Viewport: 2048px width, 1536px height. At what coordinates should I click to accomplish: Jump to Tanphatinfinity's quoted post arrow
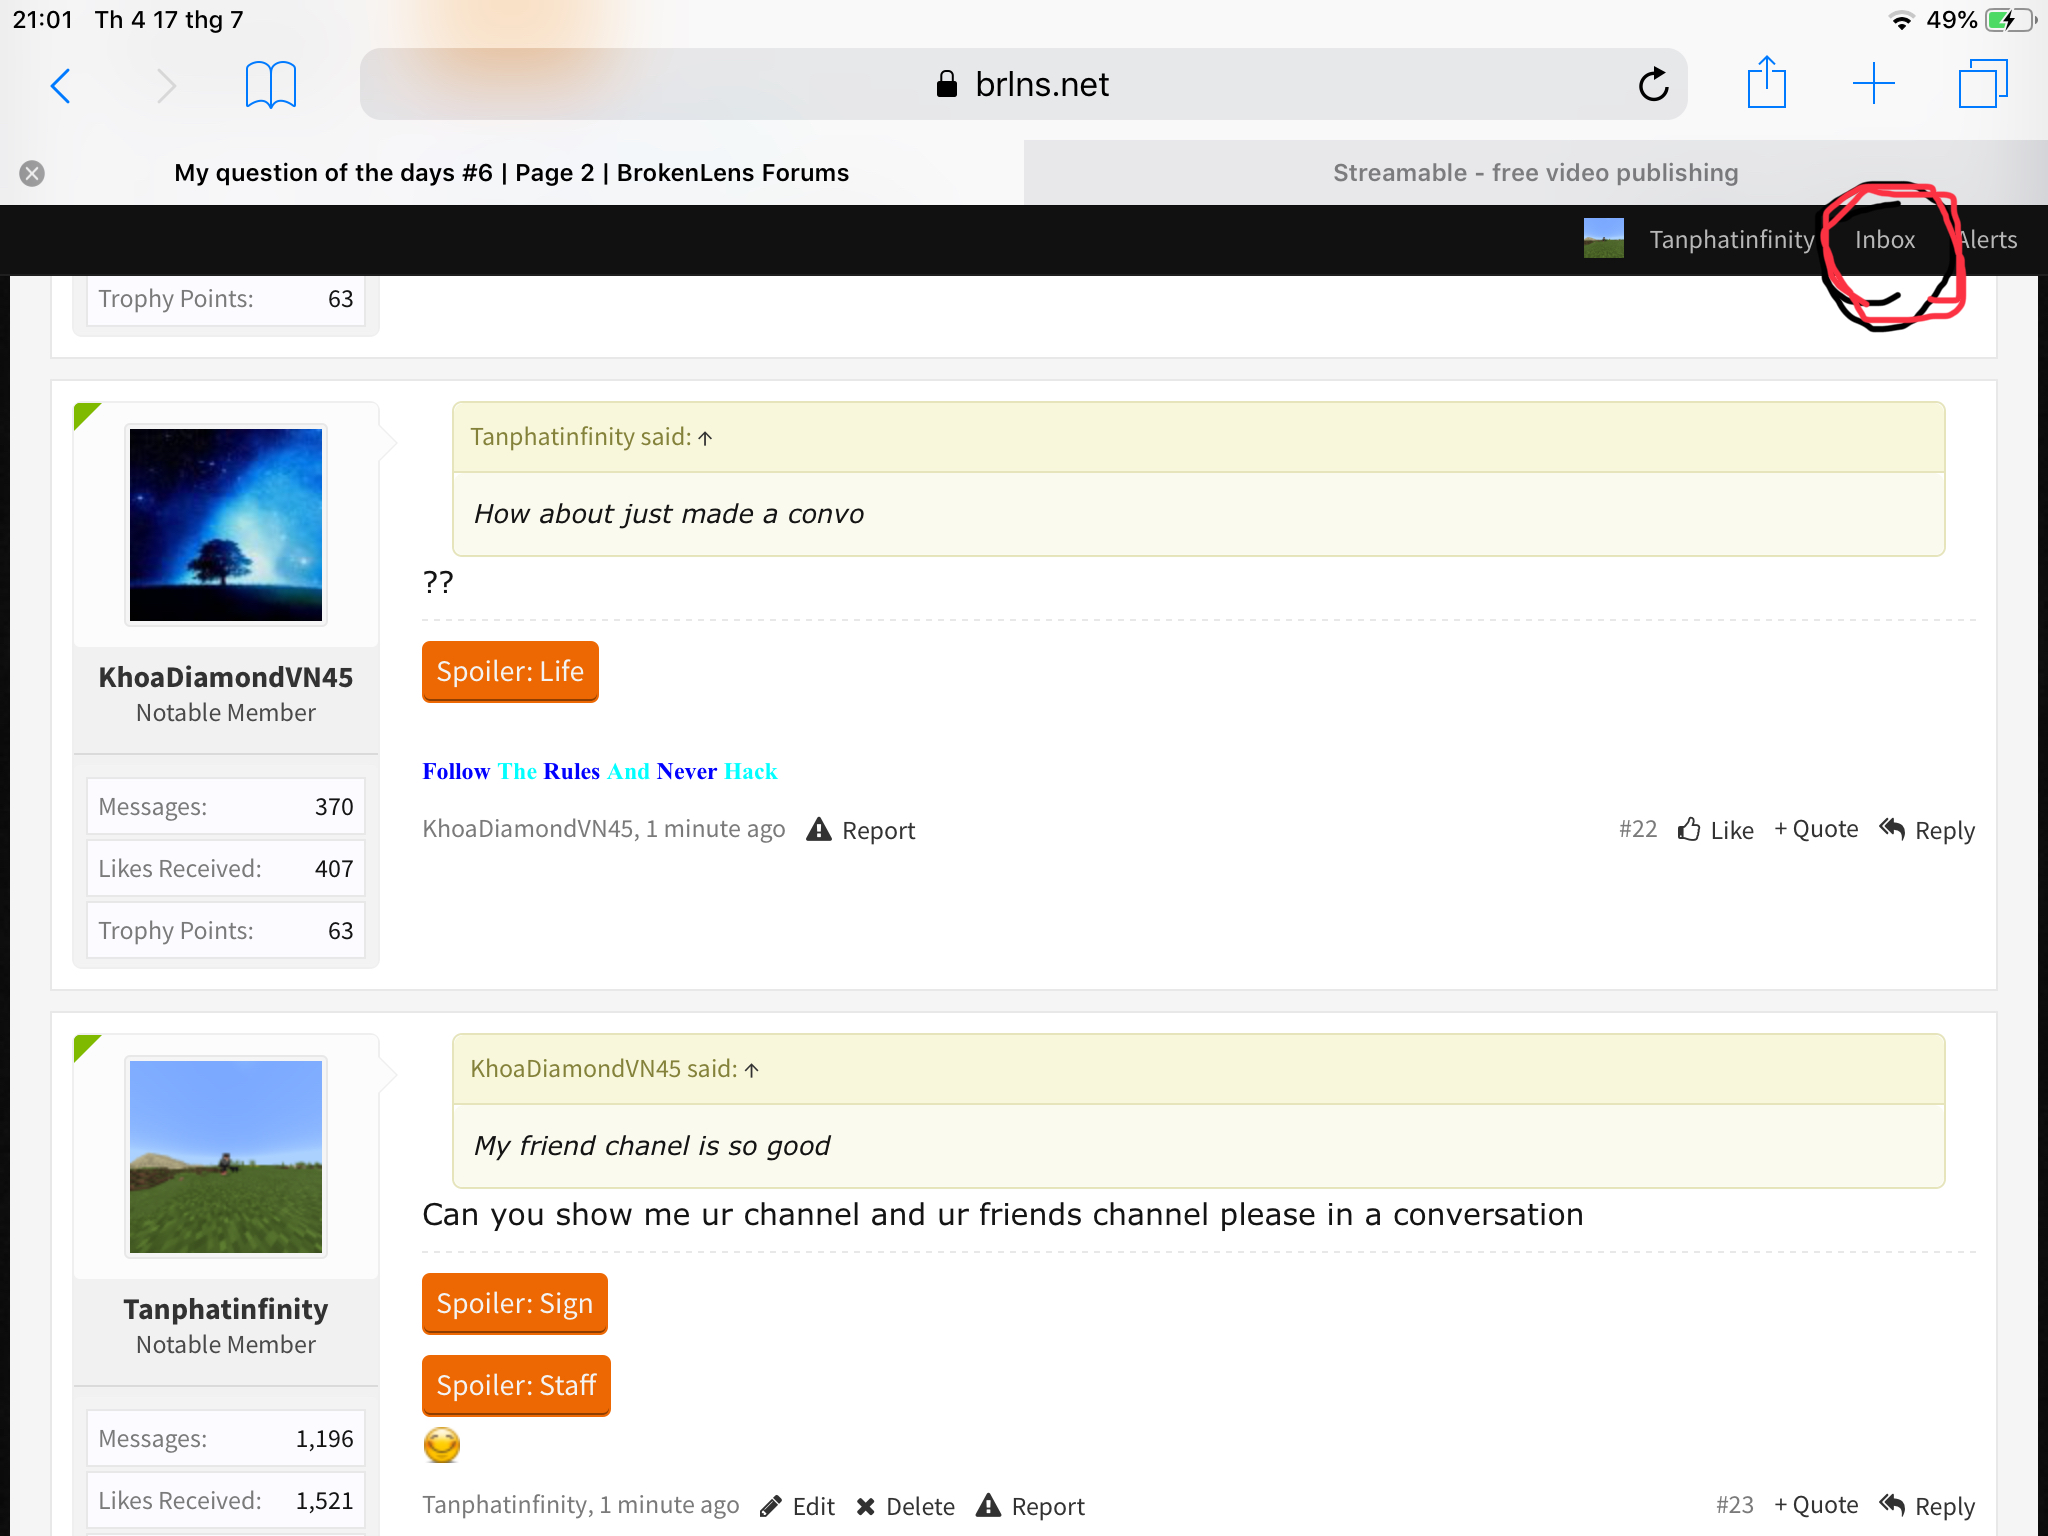[705, 438]
